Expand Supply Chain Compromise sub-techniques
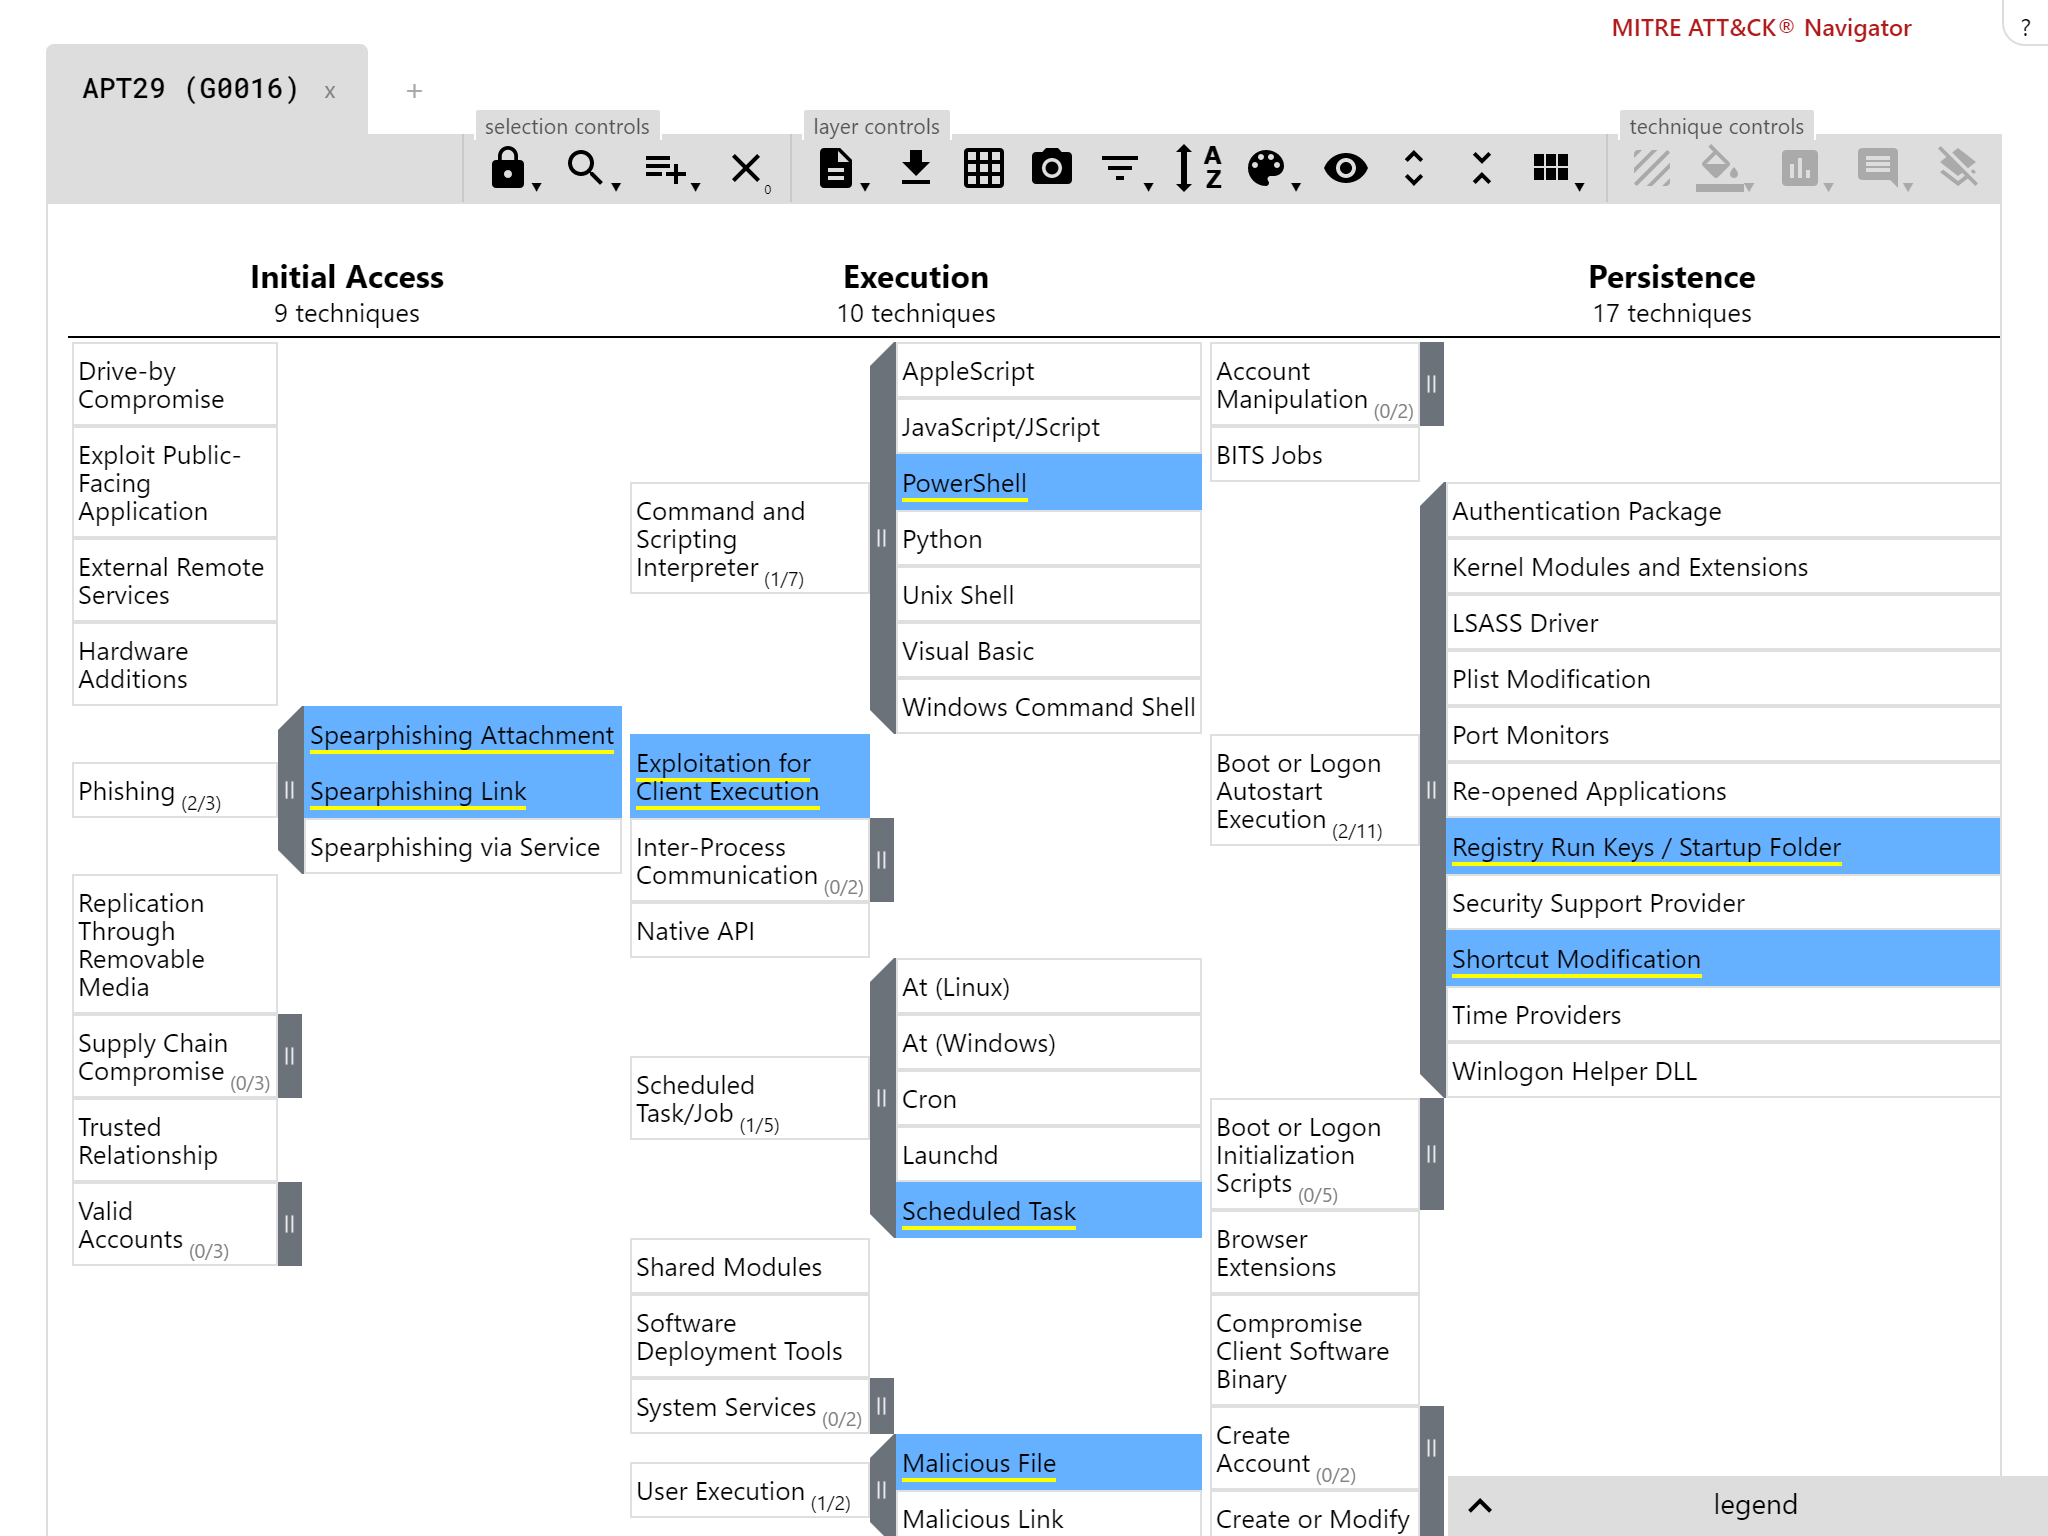 tap(290, 1056)
